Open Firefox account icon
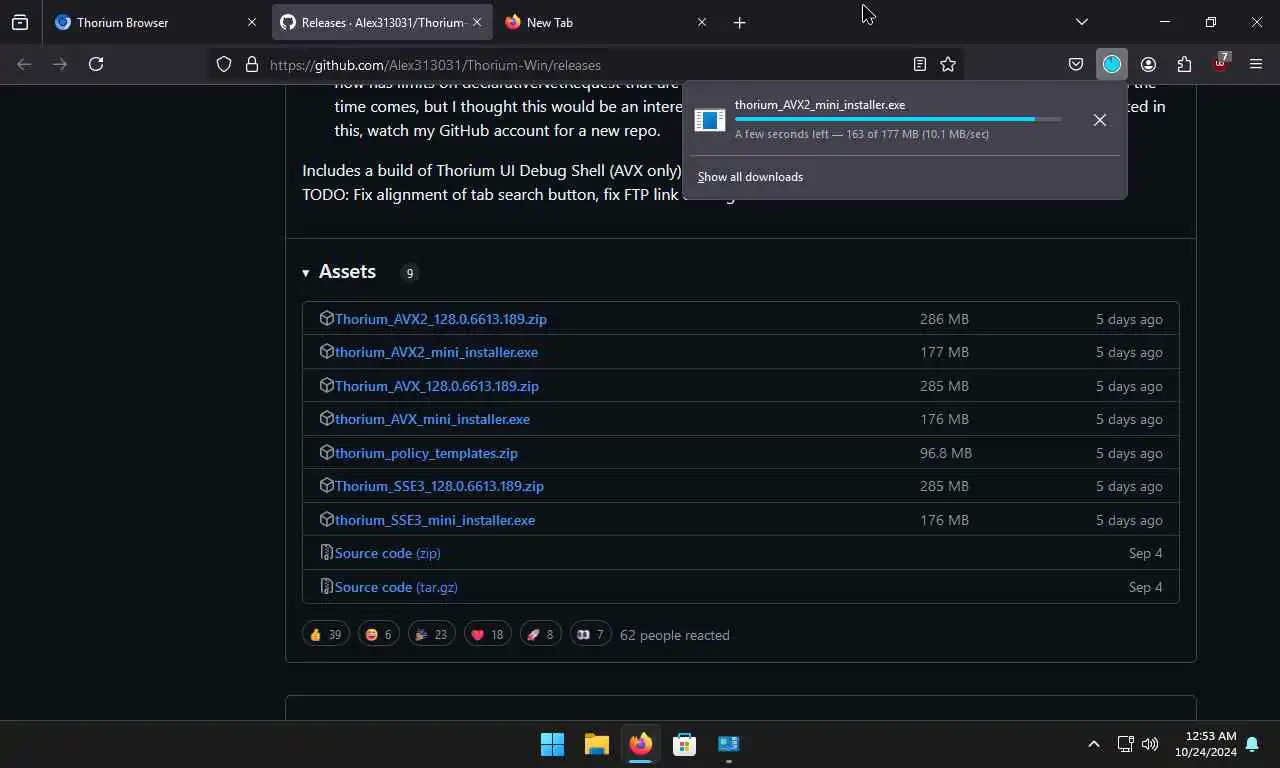 pos(1148,64)
